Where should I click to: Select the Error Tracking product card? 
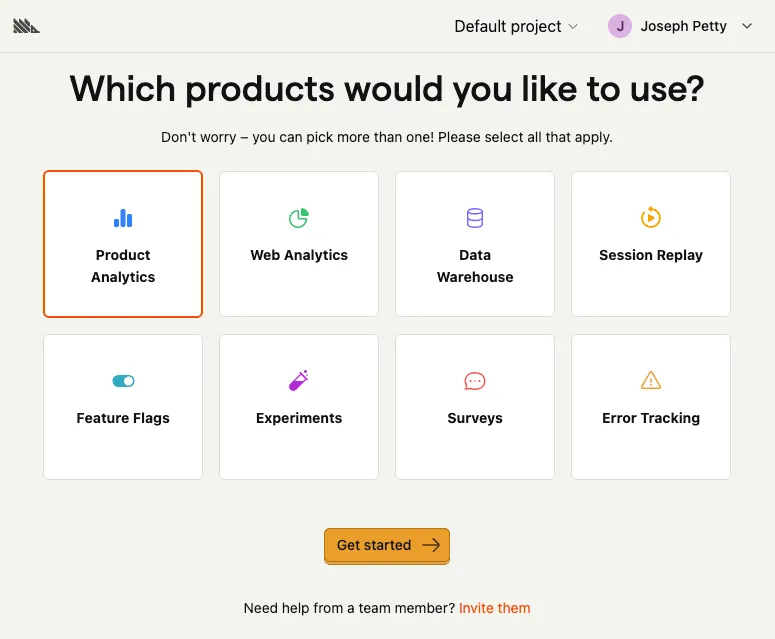click(651, 407)
